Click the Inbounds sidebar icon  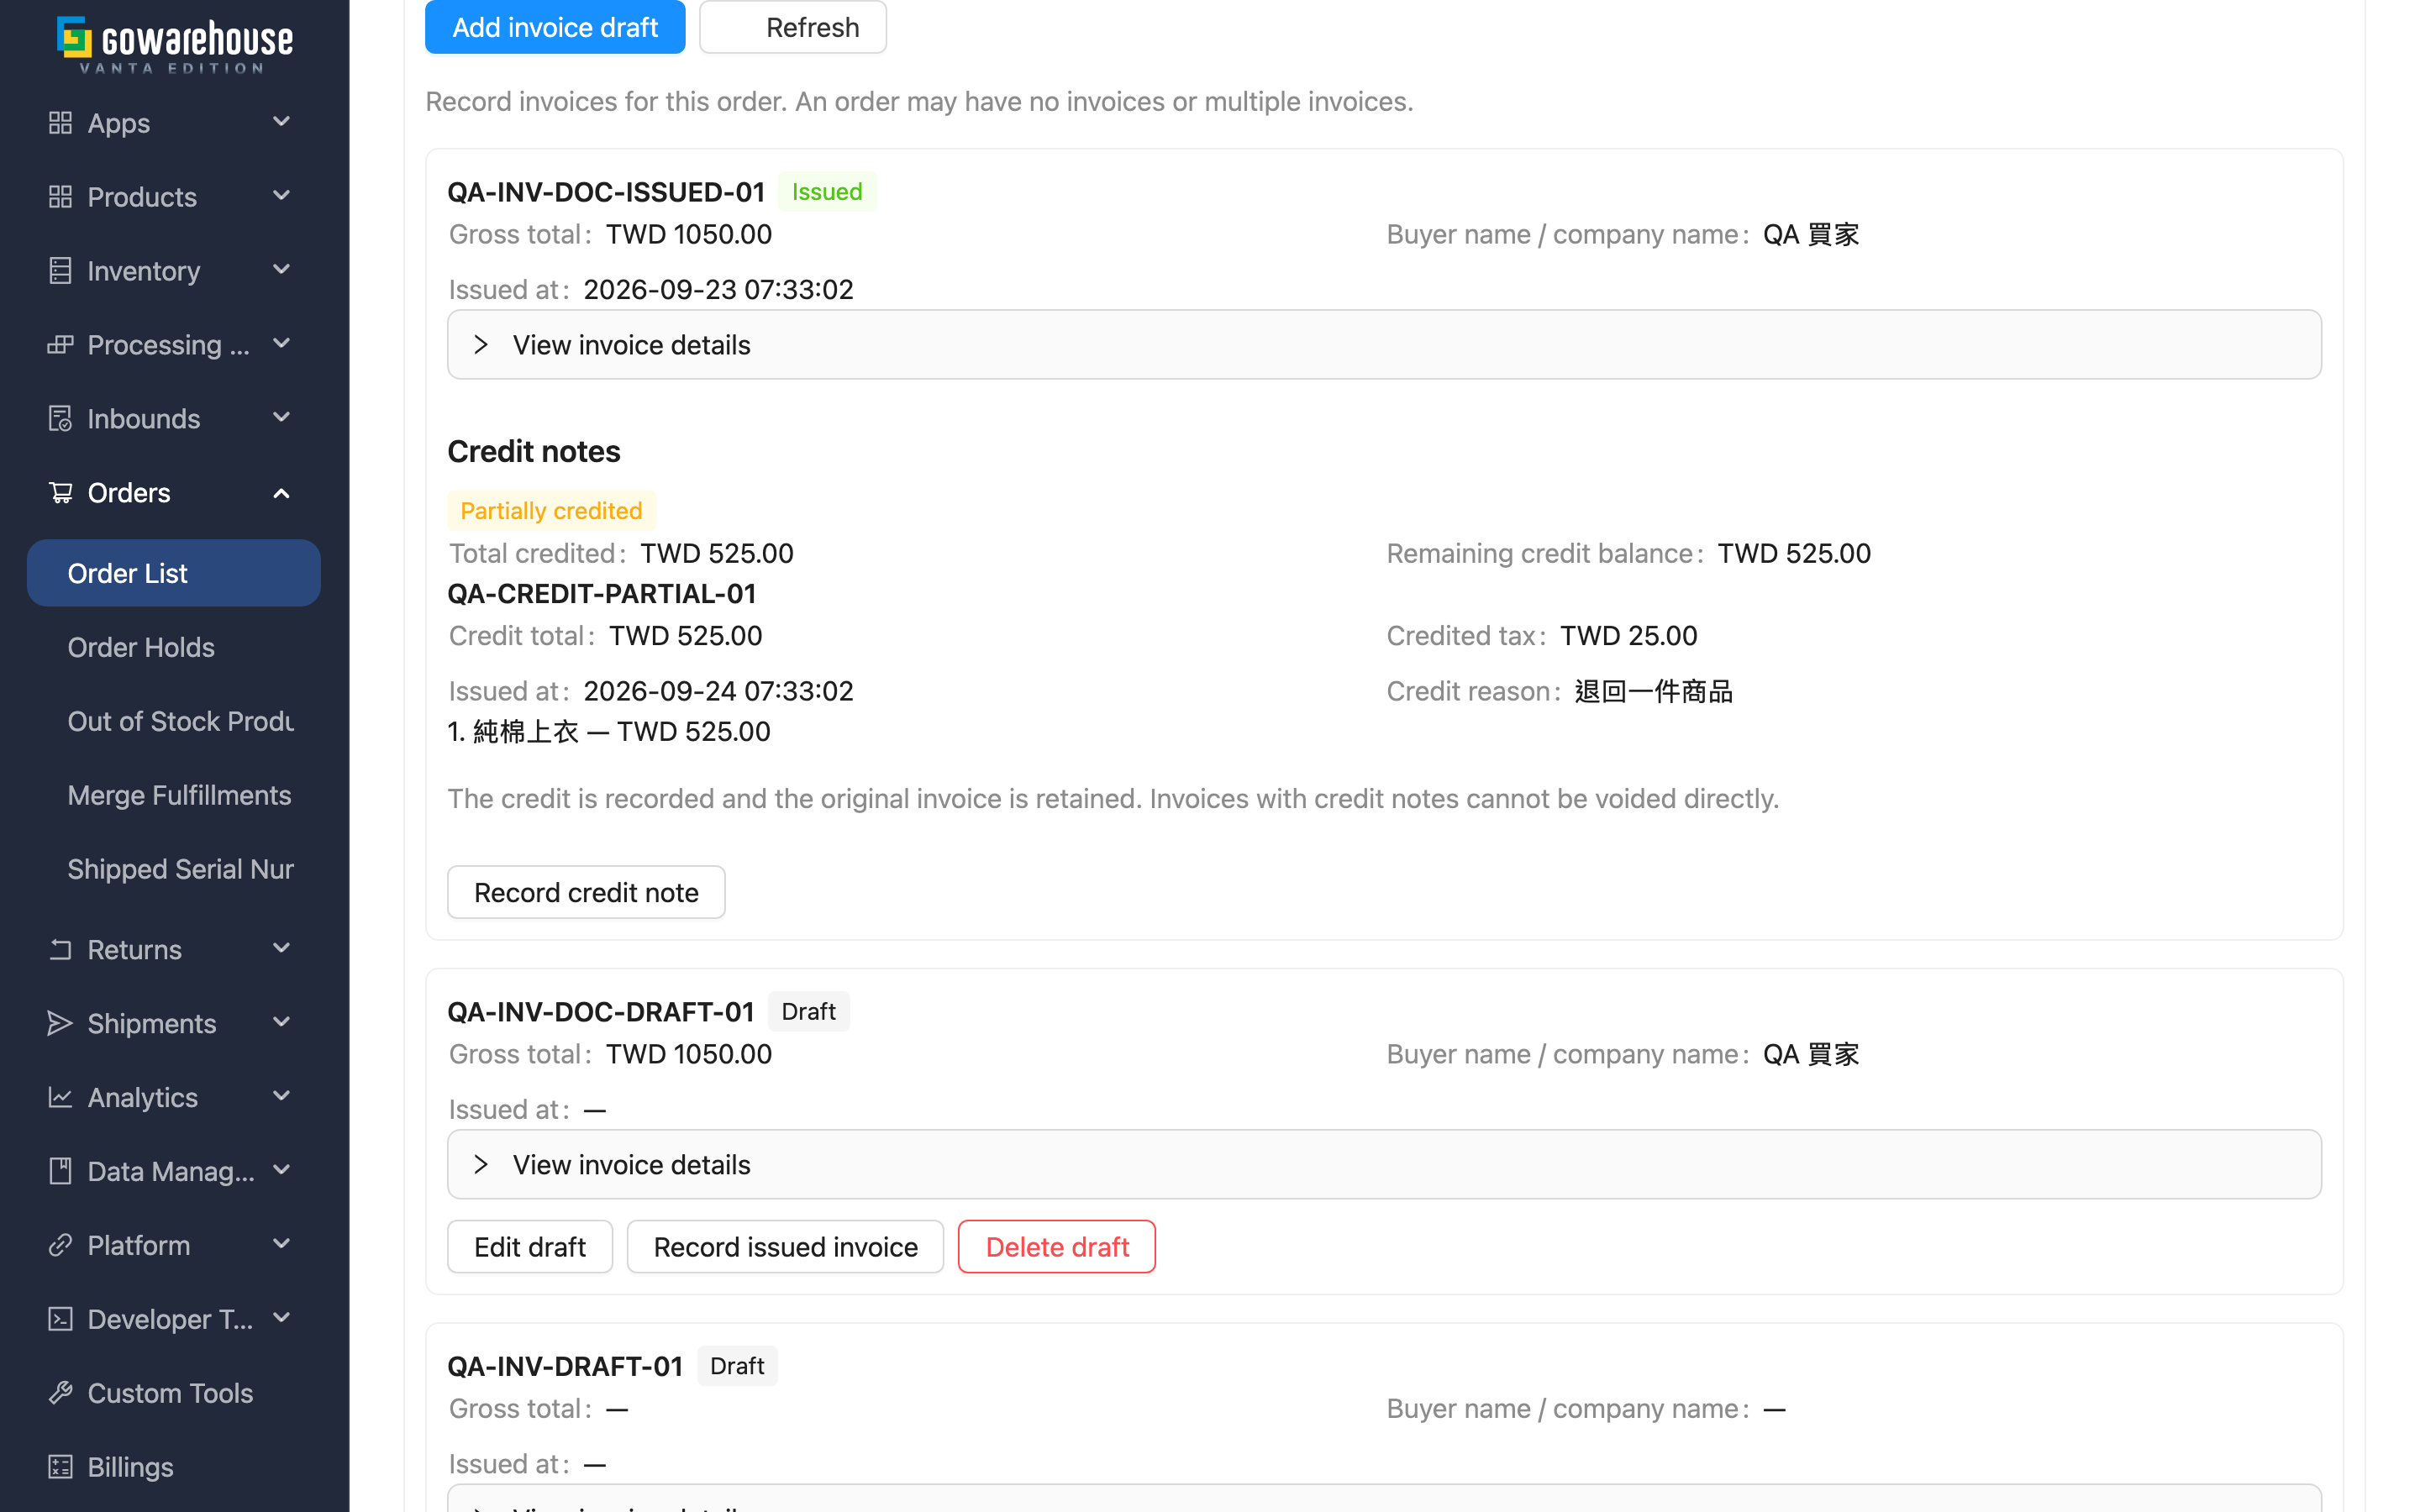pyautogui.click(x=60, y=419)
